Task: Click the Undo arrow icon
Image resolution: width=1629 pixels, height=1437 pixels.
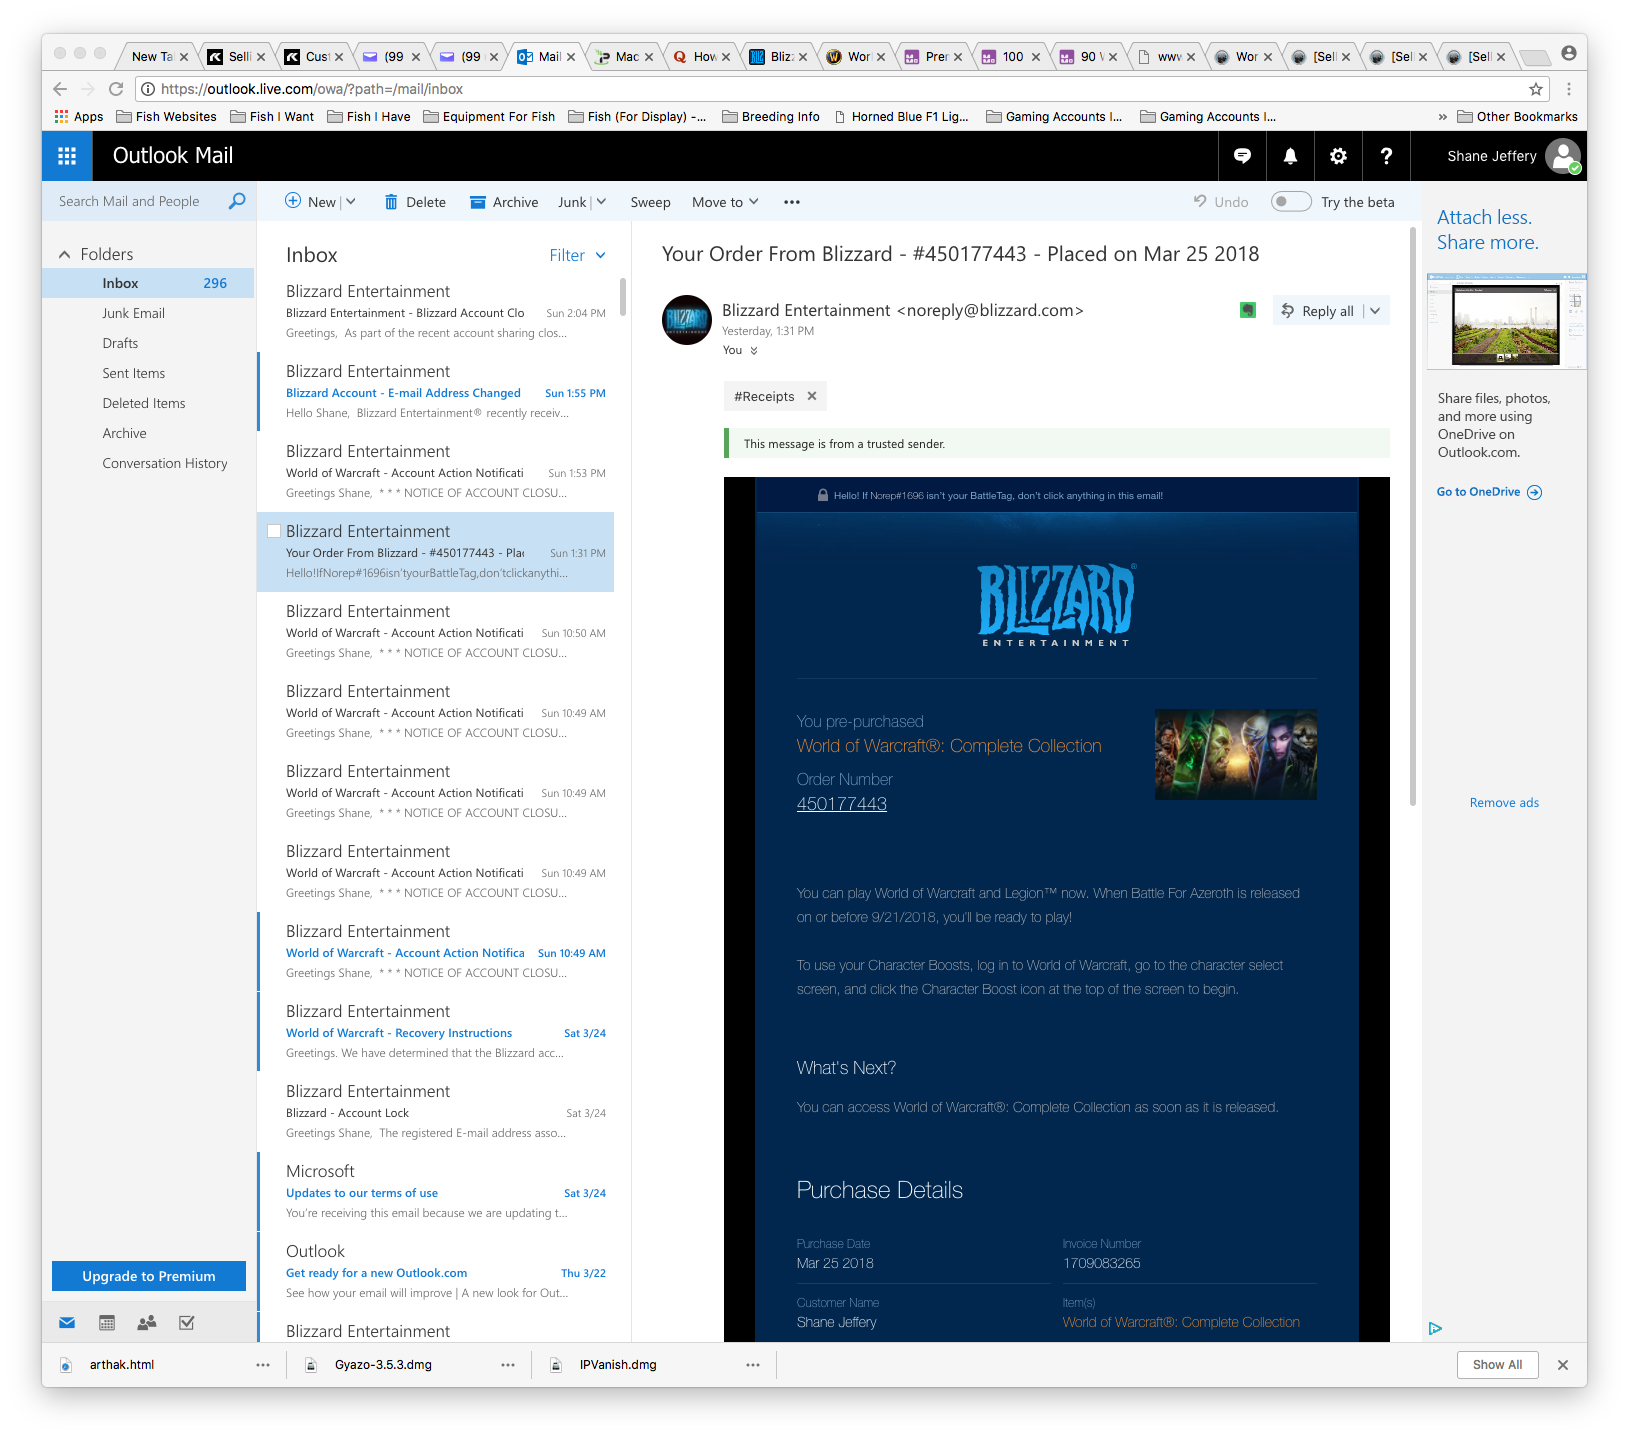Action: click(x=1200, y=201)
